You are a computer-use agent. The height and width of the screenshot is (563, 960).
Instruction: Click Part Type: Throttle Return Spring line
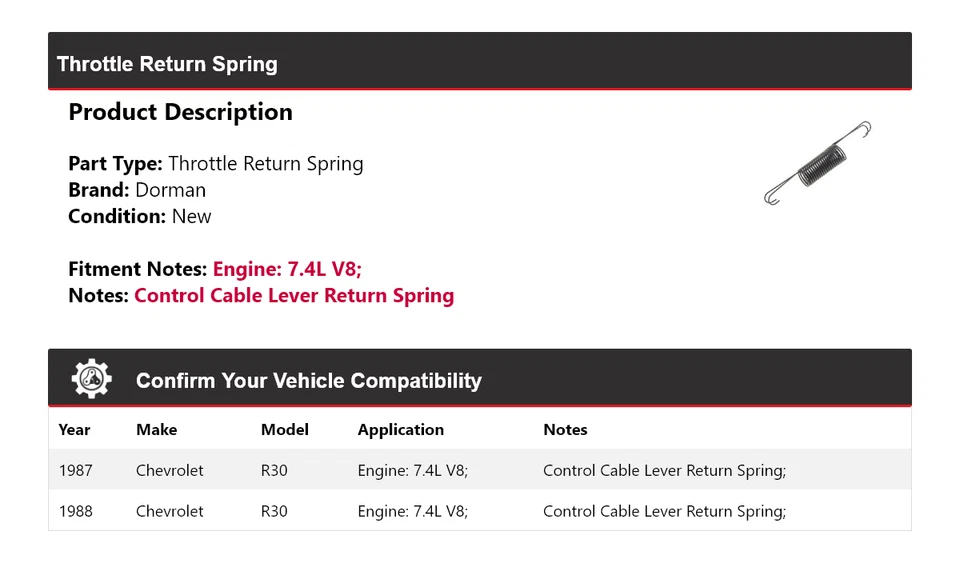click(216, 164)
